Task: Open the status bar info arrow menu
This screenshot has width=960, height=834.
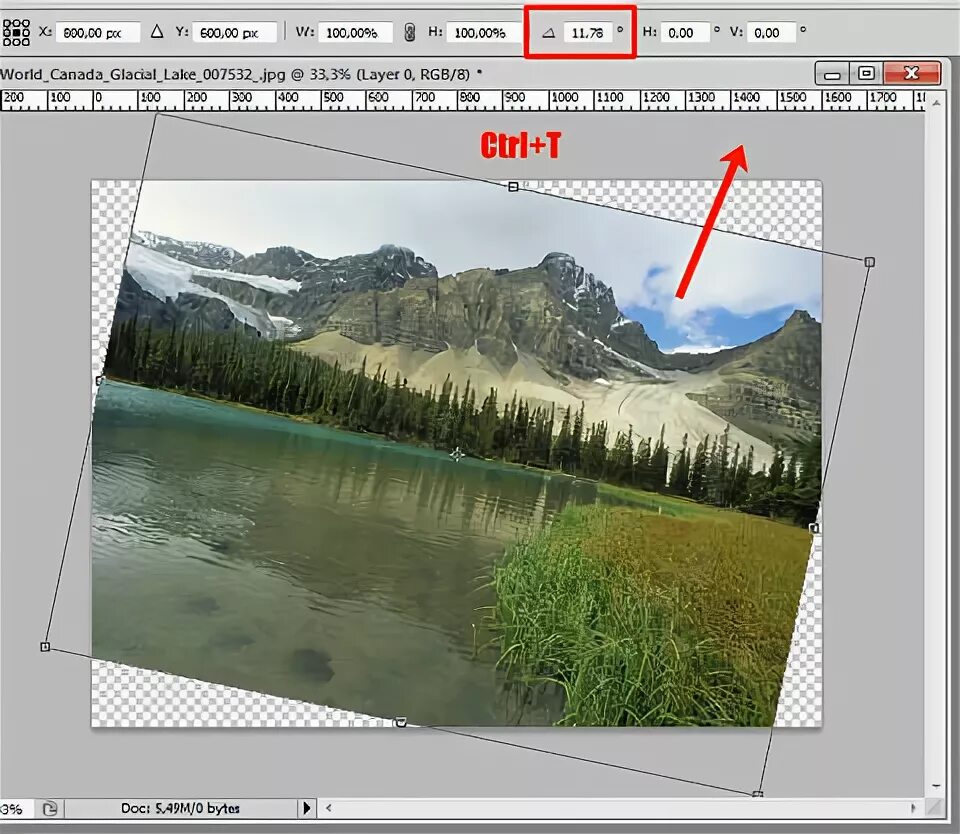Action: [x=307, y=808]
